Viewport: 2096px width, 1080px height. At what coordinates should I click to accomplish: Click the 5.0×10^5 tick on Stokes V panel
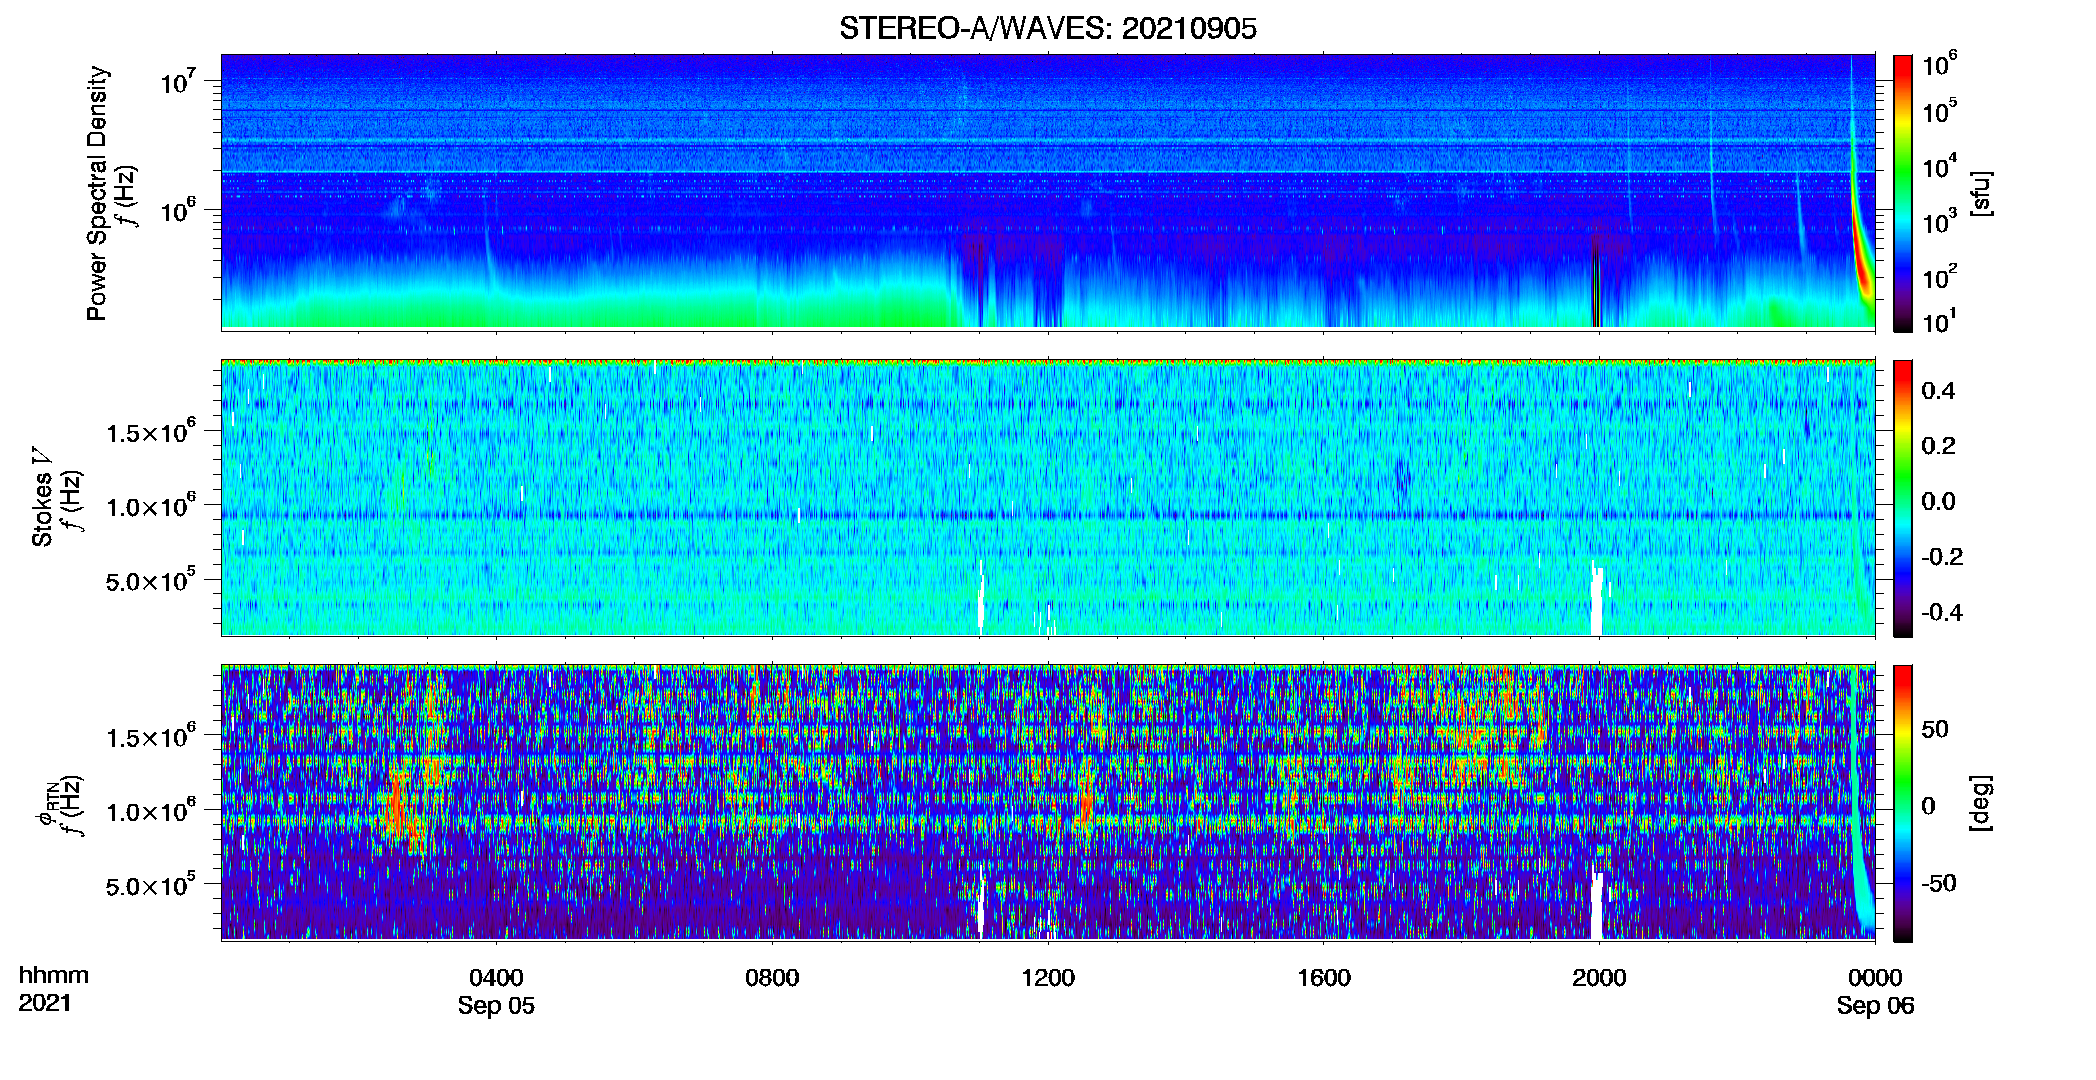[x=152, y=580]
